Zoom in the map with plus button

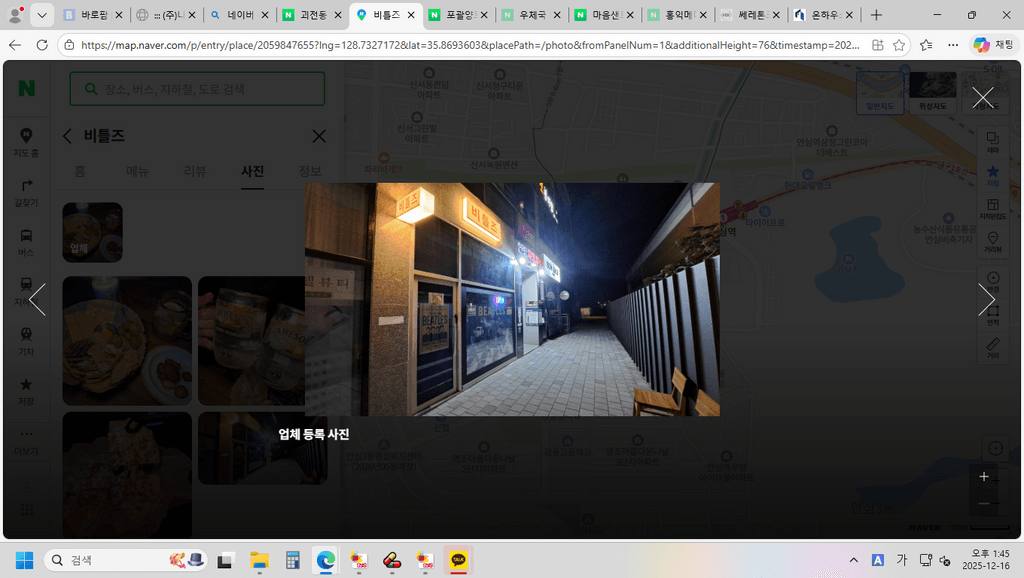point(984,477)
